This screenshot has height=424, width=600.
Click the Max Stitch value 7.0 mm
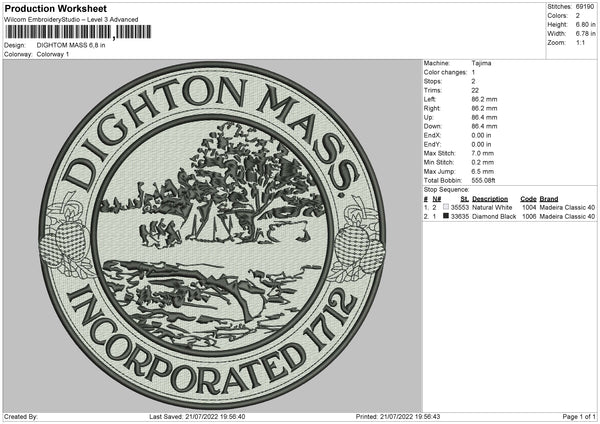point(483,153)
